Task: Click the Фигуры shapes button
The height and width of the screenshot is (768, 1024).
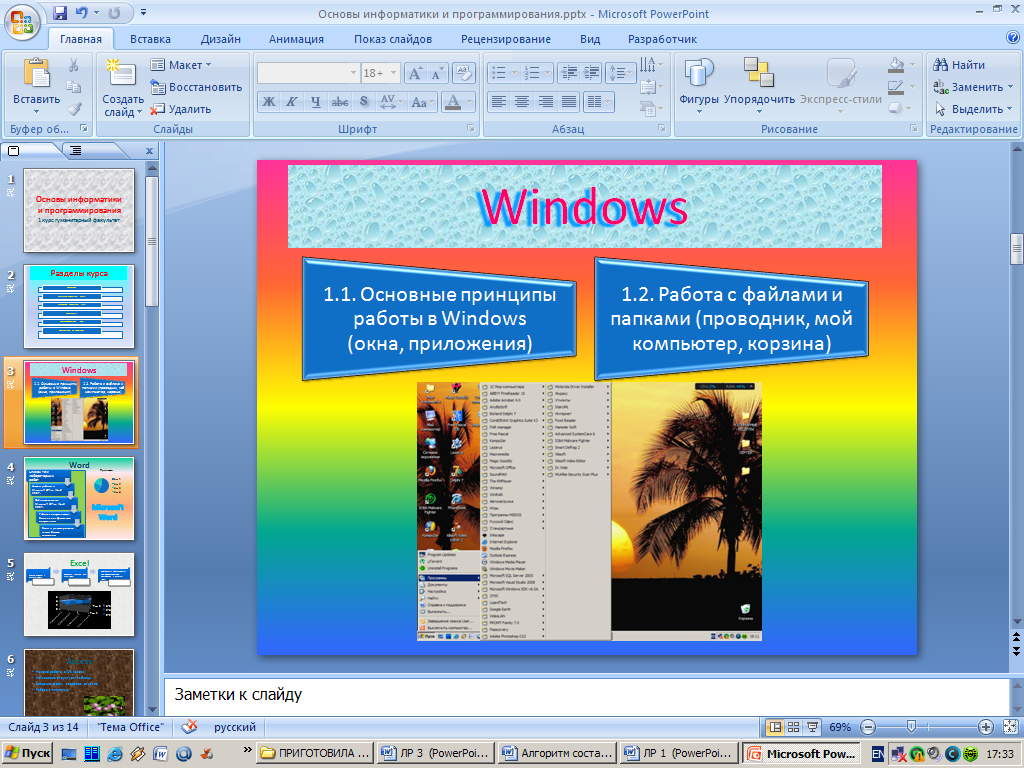Action: pos(699,84)
